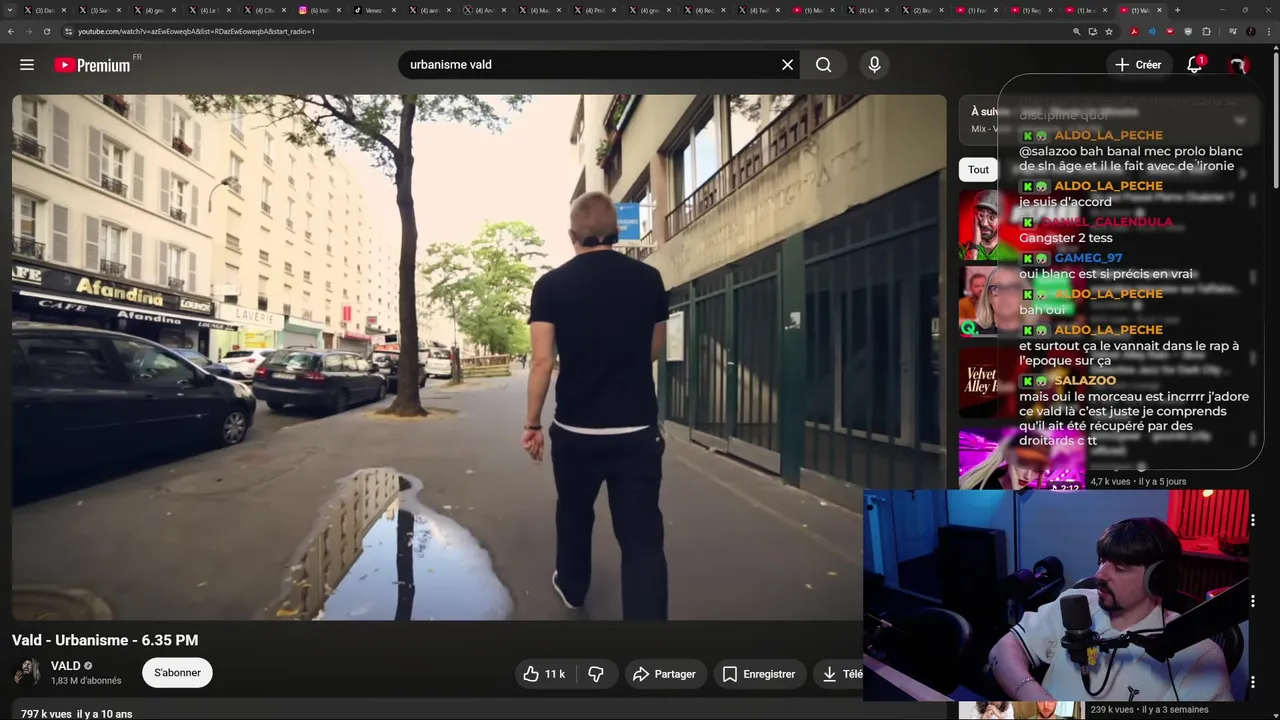Image resolution: width=1280 pixels, height=720 pixels.
Task: Click ALDO_LA_PECHE username on '@salazoo' message
Action: (1108, 135)
